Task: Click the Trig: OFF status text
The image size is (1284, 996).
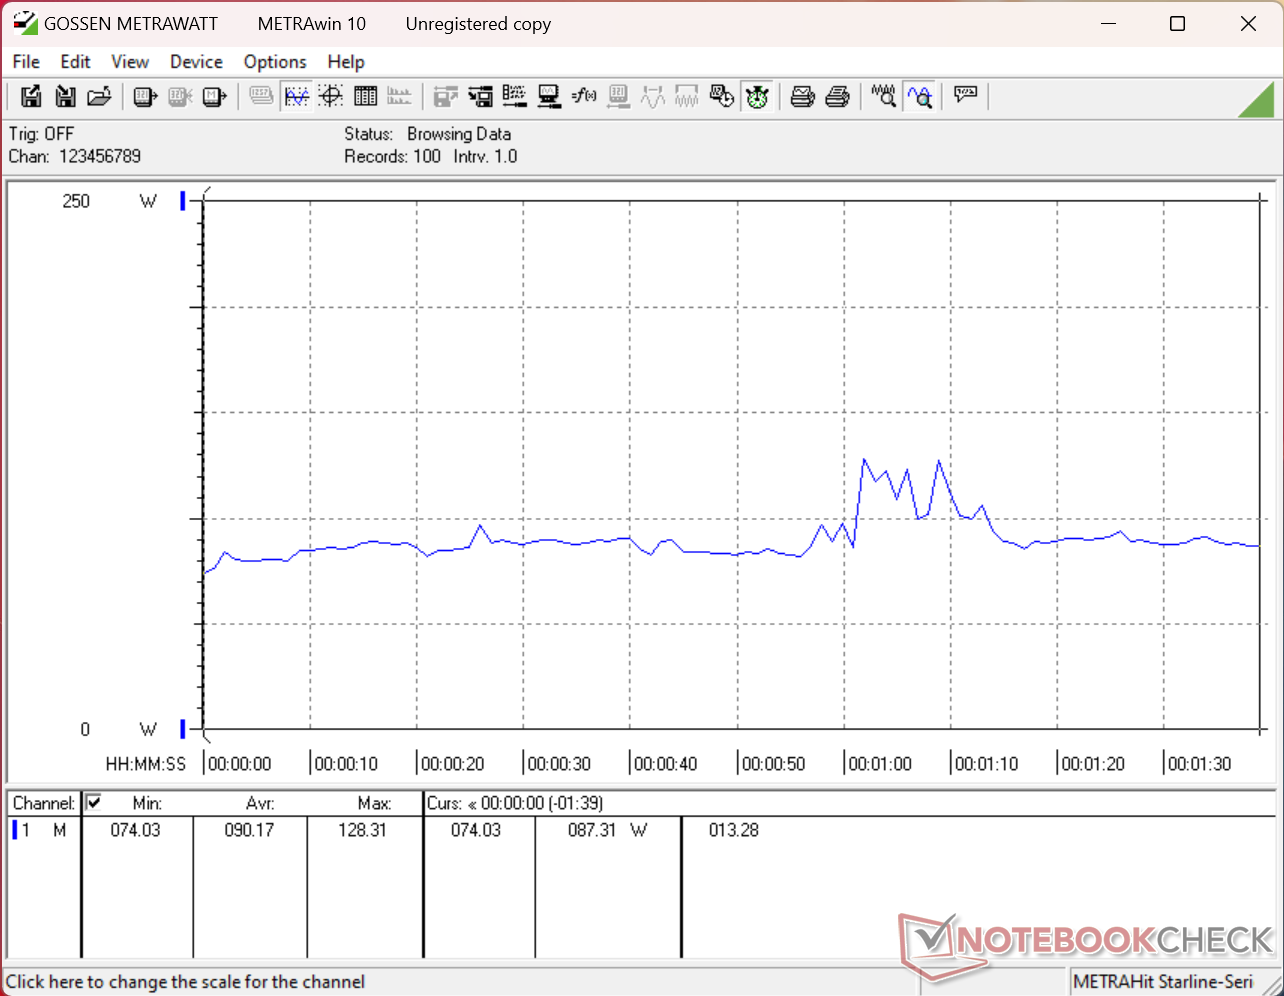Action: coord(42,134)
